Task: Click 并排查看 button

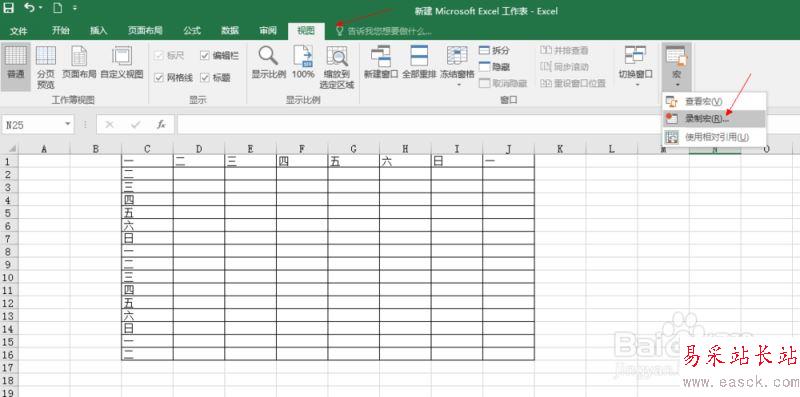Action: (564, 51)
